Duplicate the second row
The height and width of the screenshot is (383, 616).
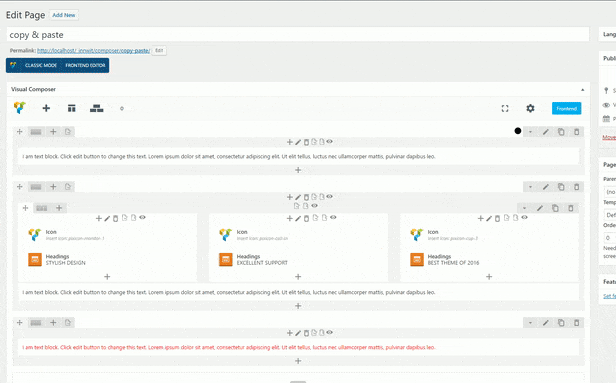coord(561,187)
